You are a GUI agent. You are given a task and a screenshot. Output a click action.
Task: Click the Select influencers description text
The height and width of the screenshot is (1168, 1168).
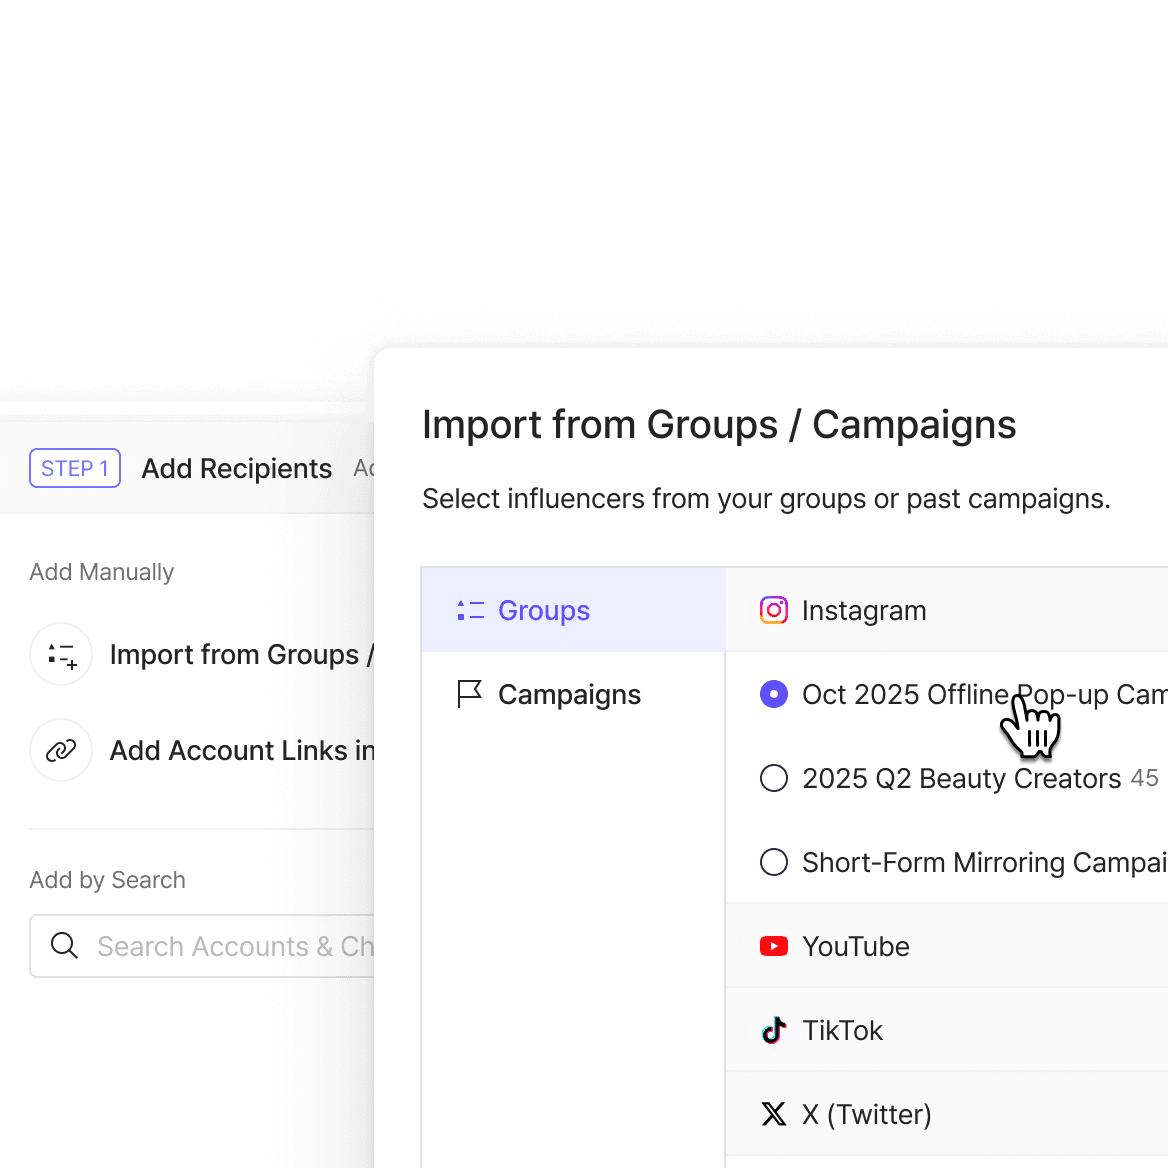[766, 498]
